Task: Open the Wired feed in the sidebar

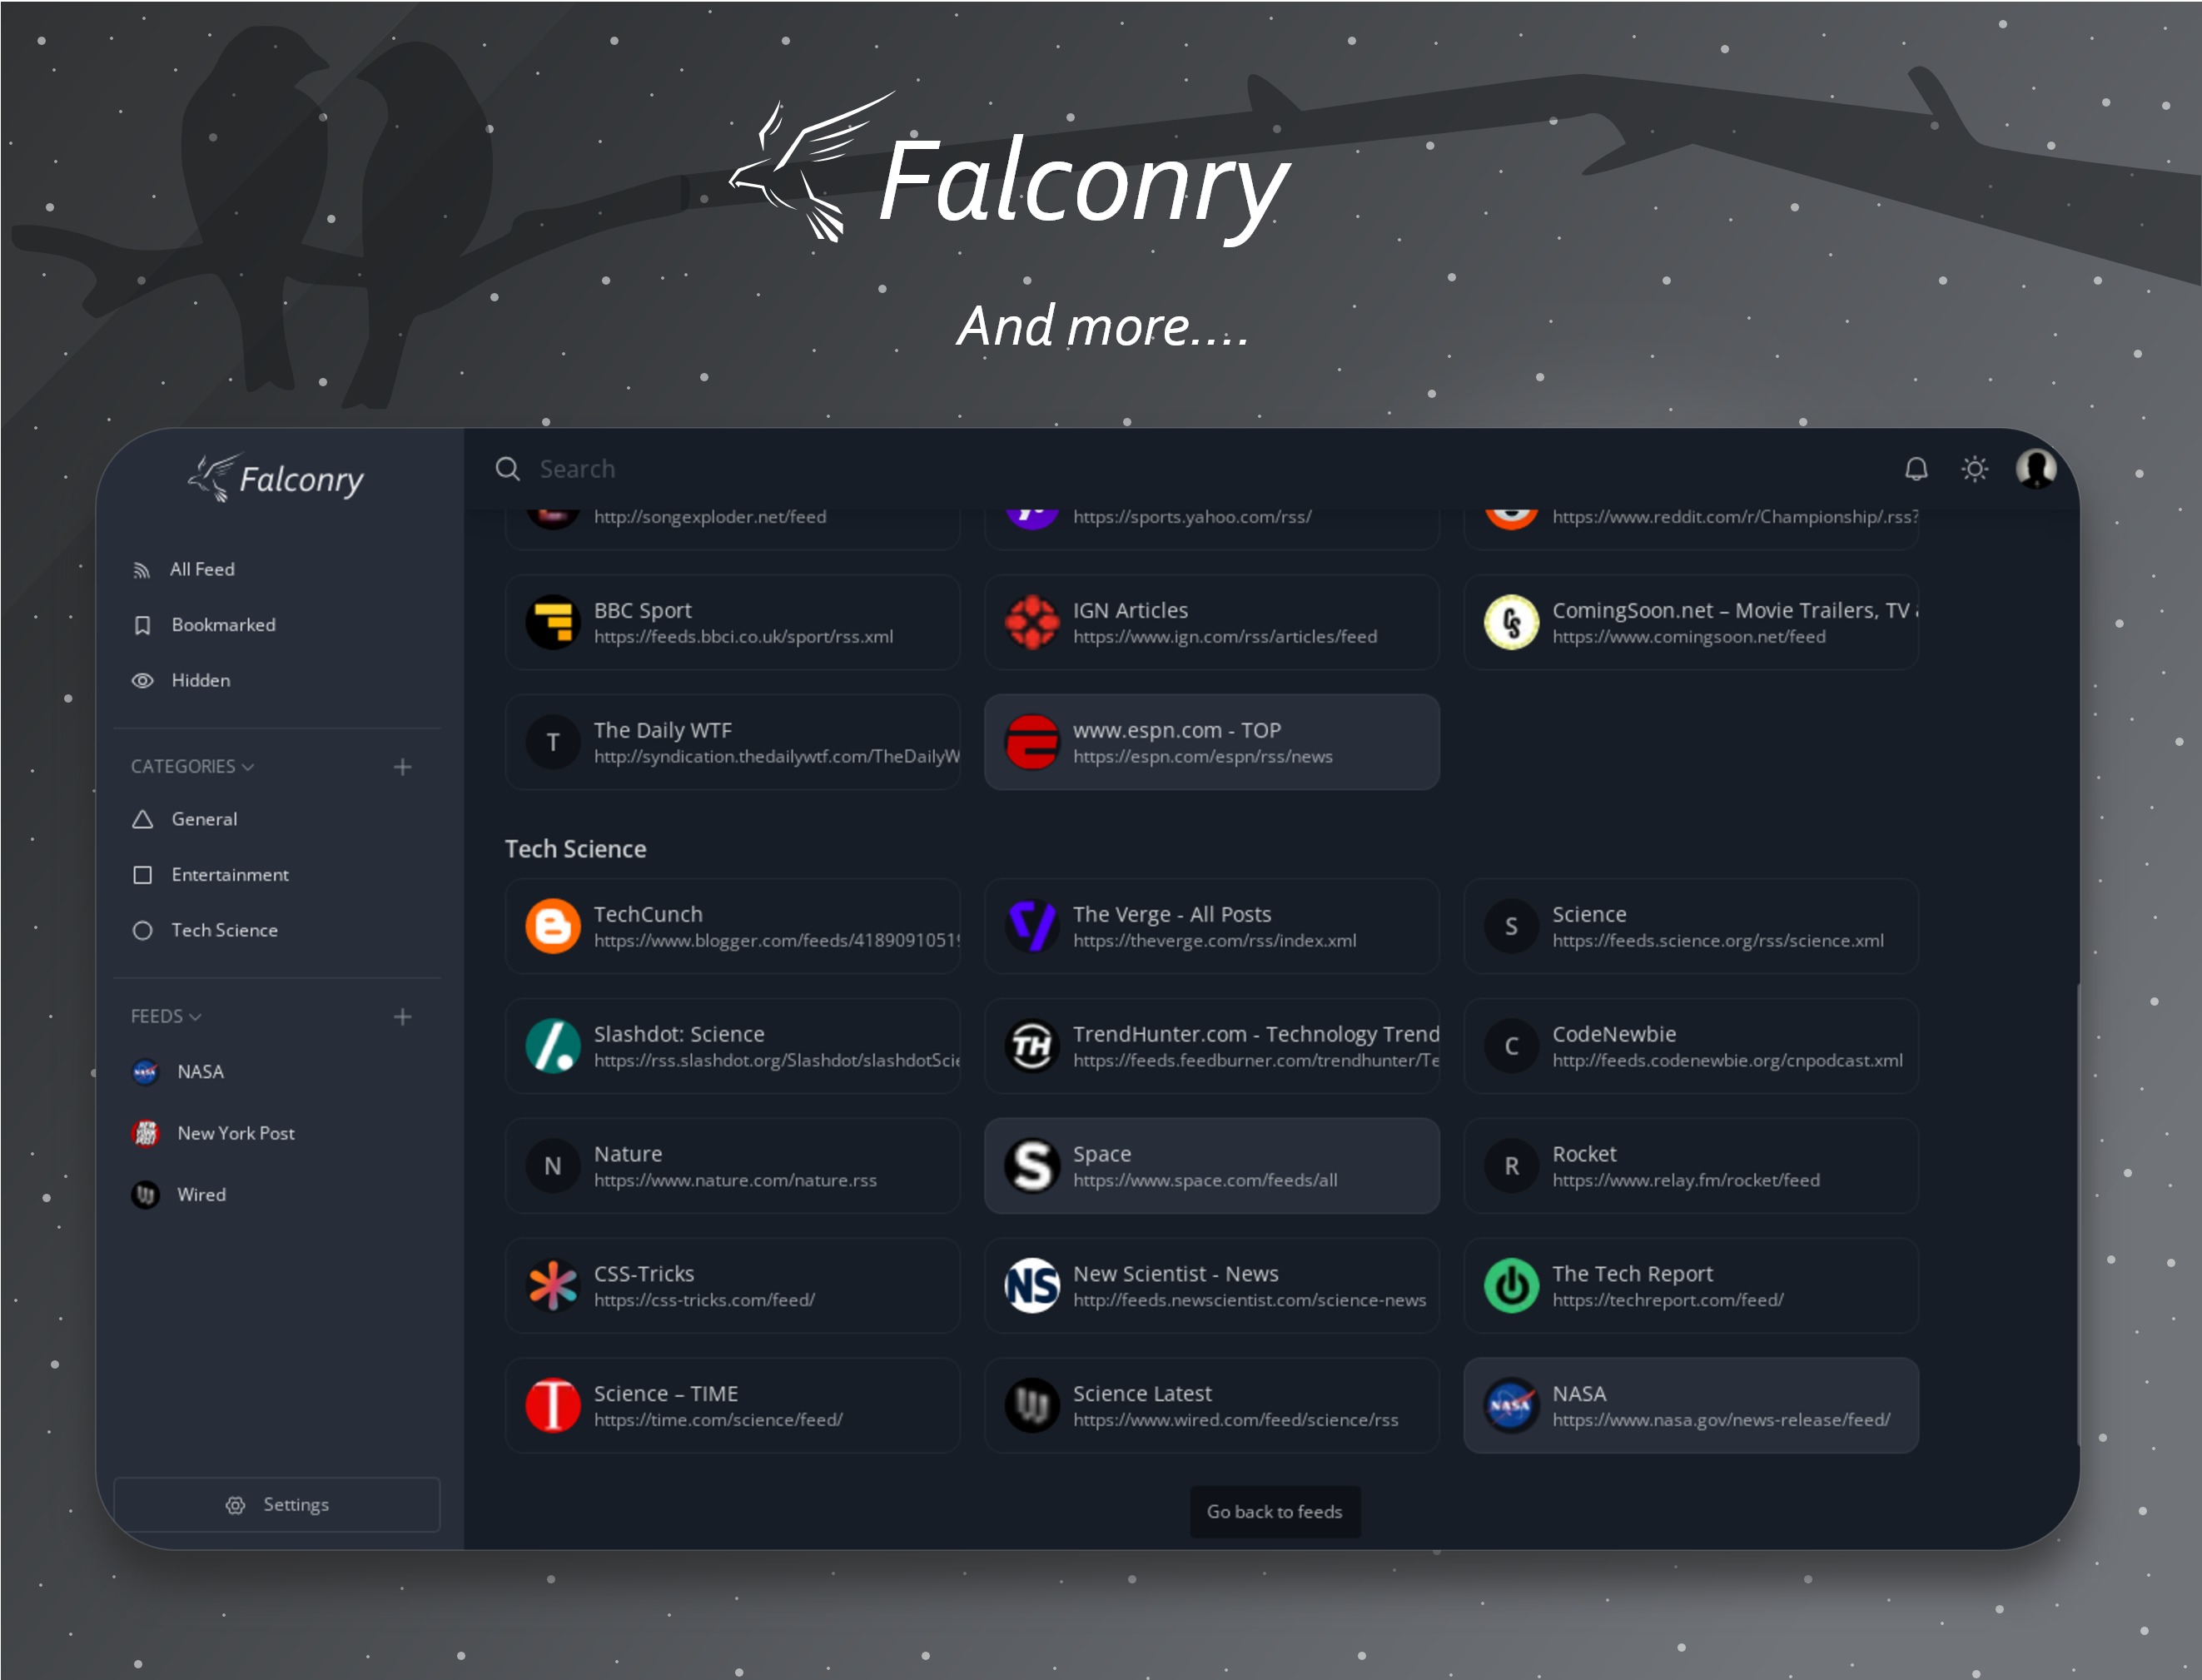Action: (179, 1194)
